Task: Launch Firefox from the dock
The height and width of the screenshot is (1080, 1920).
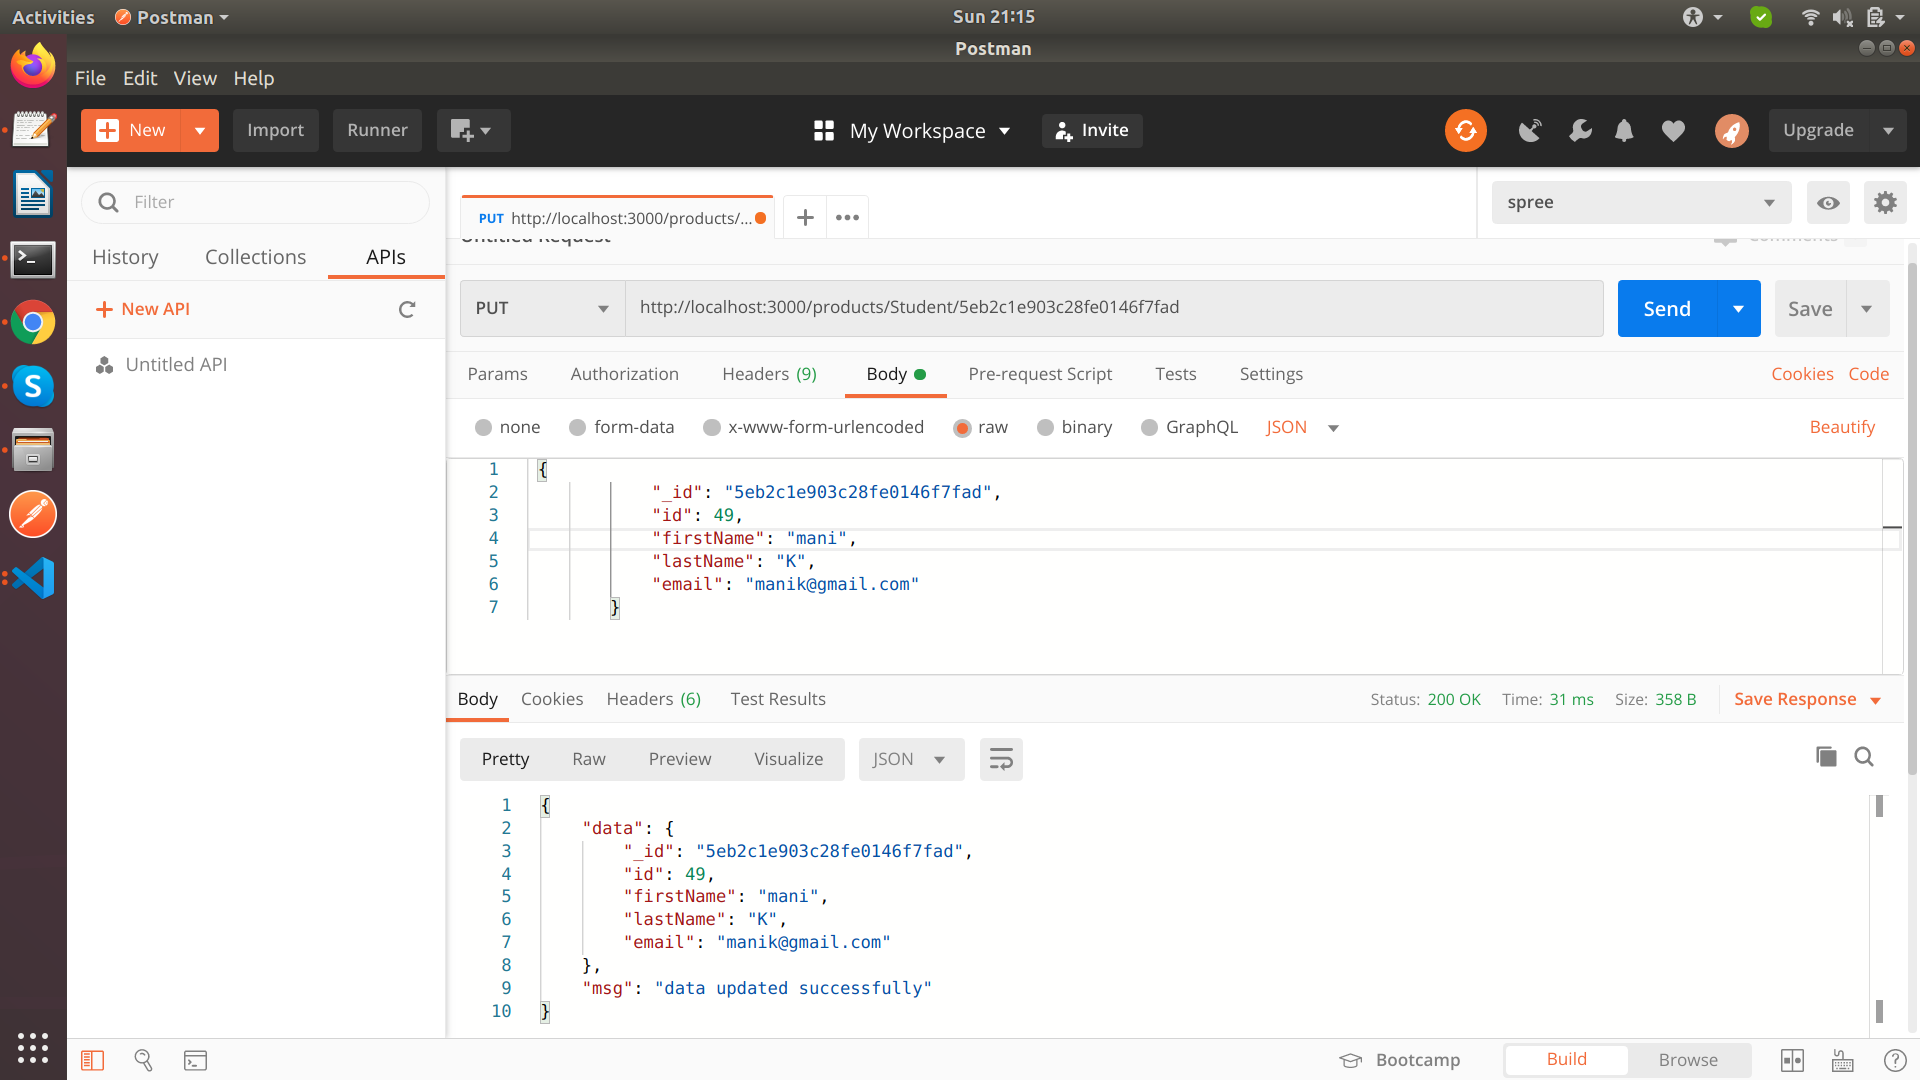Action: click(33, 66)
